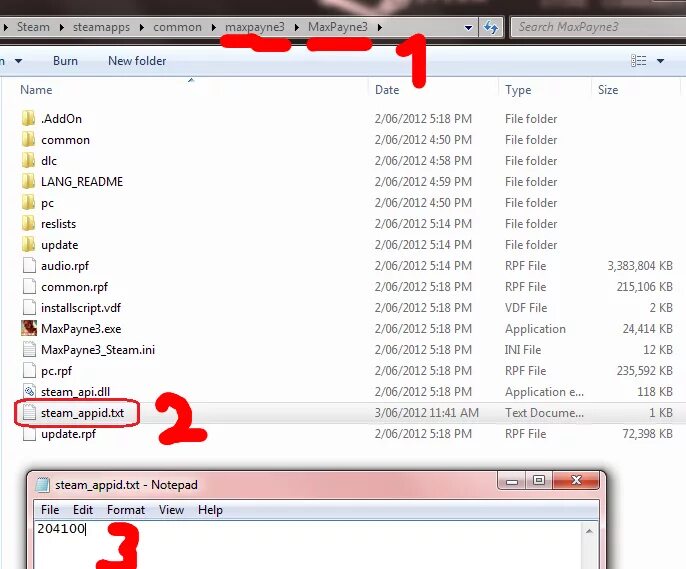Maximize the Notepad window
This screenshot has height=569, width=686.
pyautogui.click(x=539, y=480)
